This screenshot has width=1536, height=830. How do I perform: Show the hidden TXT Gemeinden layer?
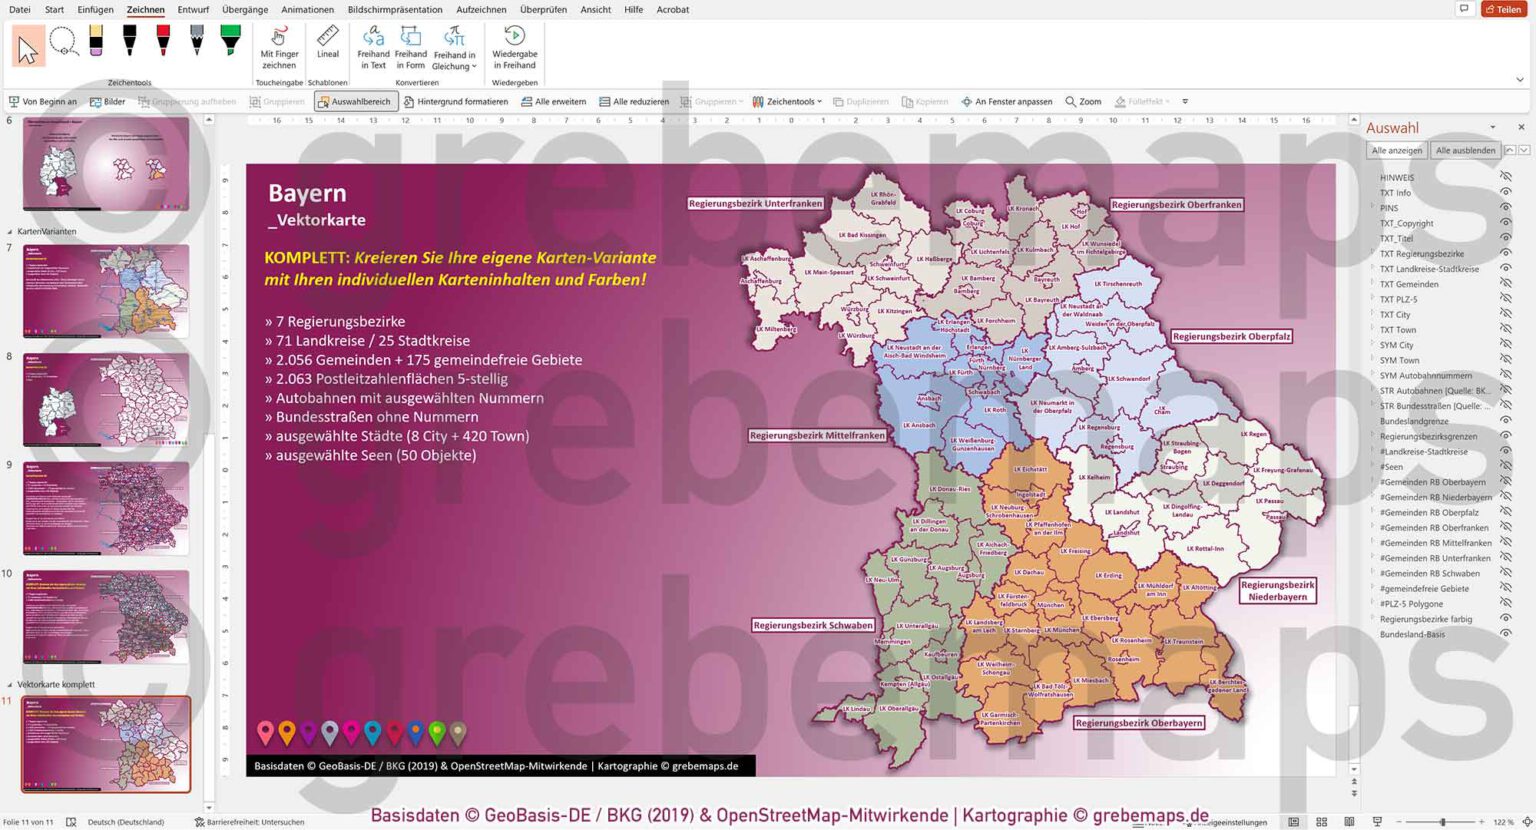tap(1508, 284)
